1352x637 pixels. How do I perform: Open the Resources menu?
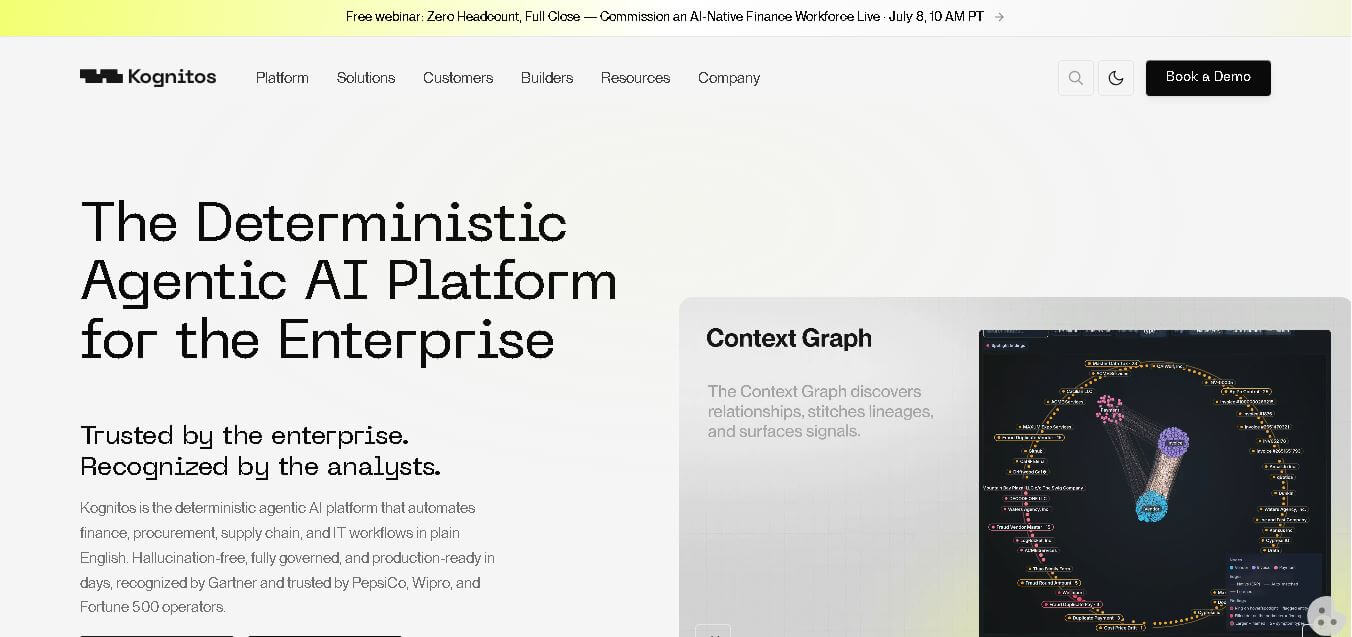pos(635,78)
